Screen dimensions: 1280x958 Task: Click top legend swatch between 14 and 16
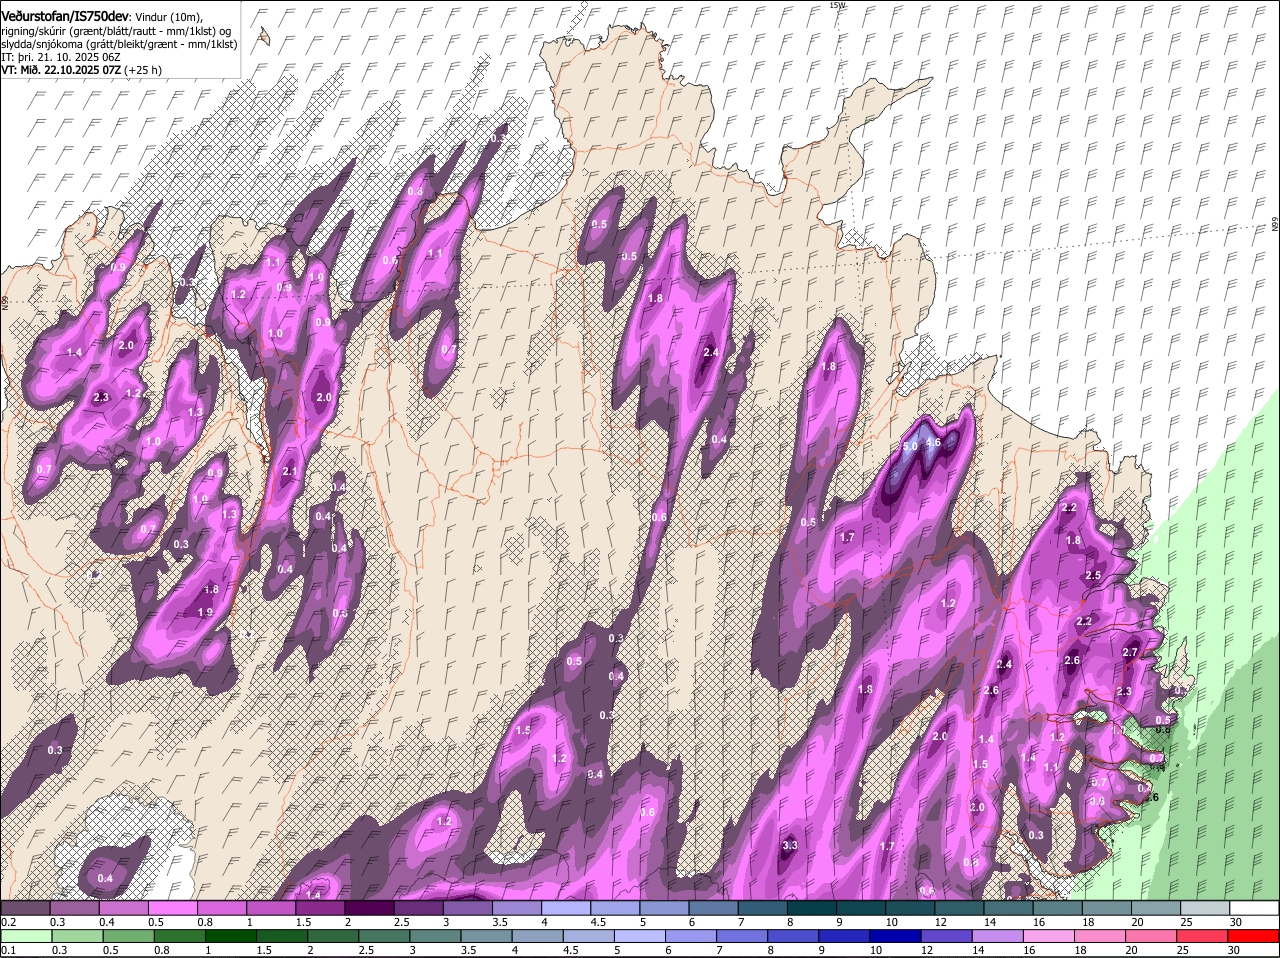1009,908
